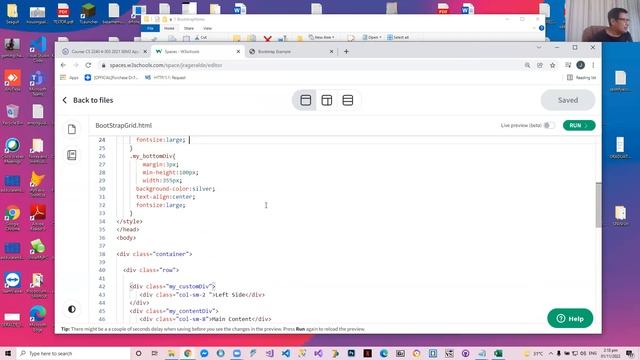This screenshot has width=640, height=360.
Task: Open Share tab in File Explorer window
Action: [189, 28]
